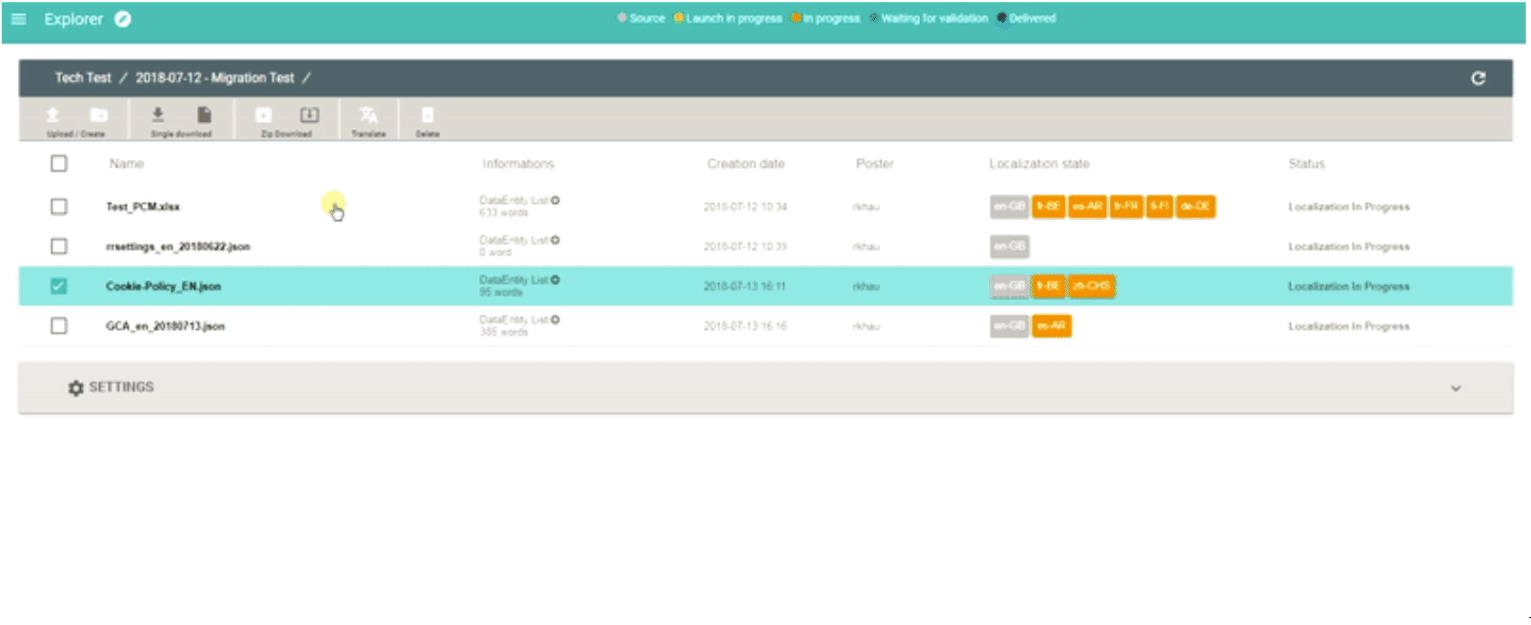Click the '95 words' count text
Viewport: 1531px width, 625px height.
[501, 292]
